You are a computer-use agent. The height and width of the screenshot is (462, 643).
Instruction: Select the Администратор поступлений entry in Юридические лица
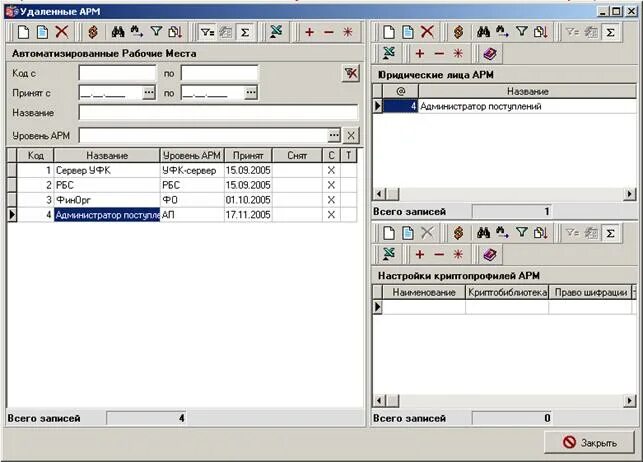pyautogui.click(x=504, y=106)
